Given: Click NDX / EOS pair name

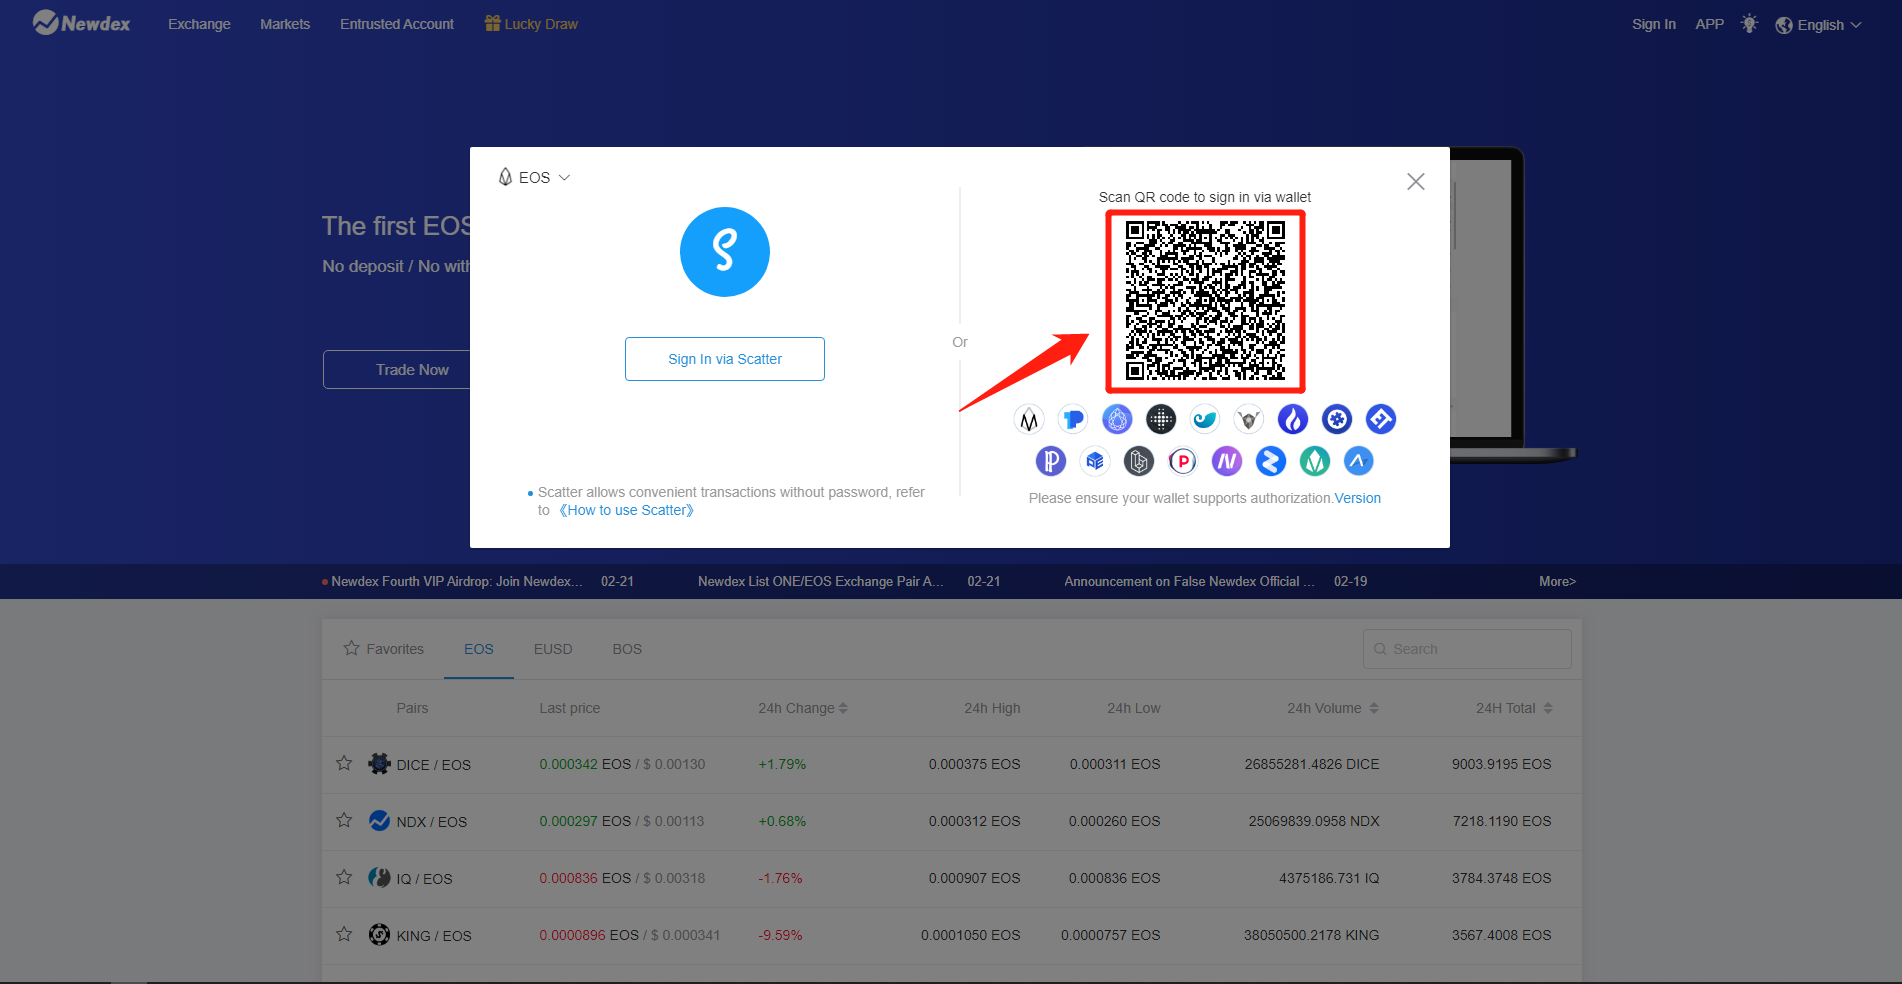Looking at the screenshot, I should tap(432, 822).
